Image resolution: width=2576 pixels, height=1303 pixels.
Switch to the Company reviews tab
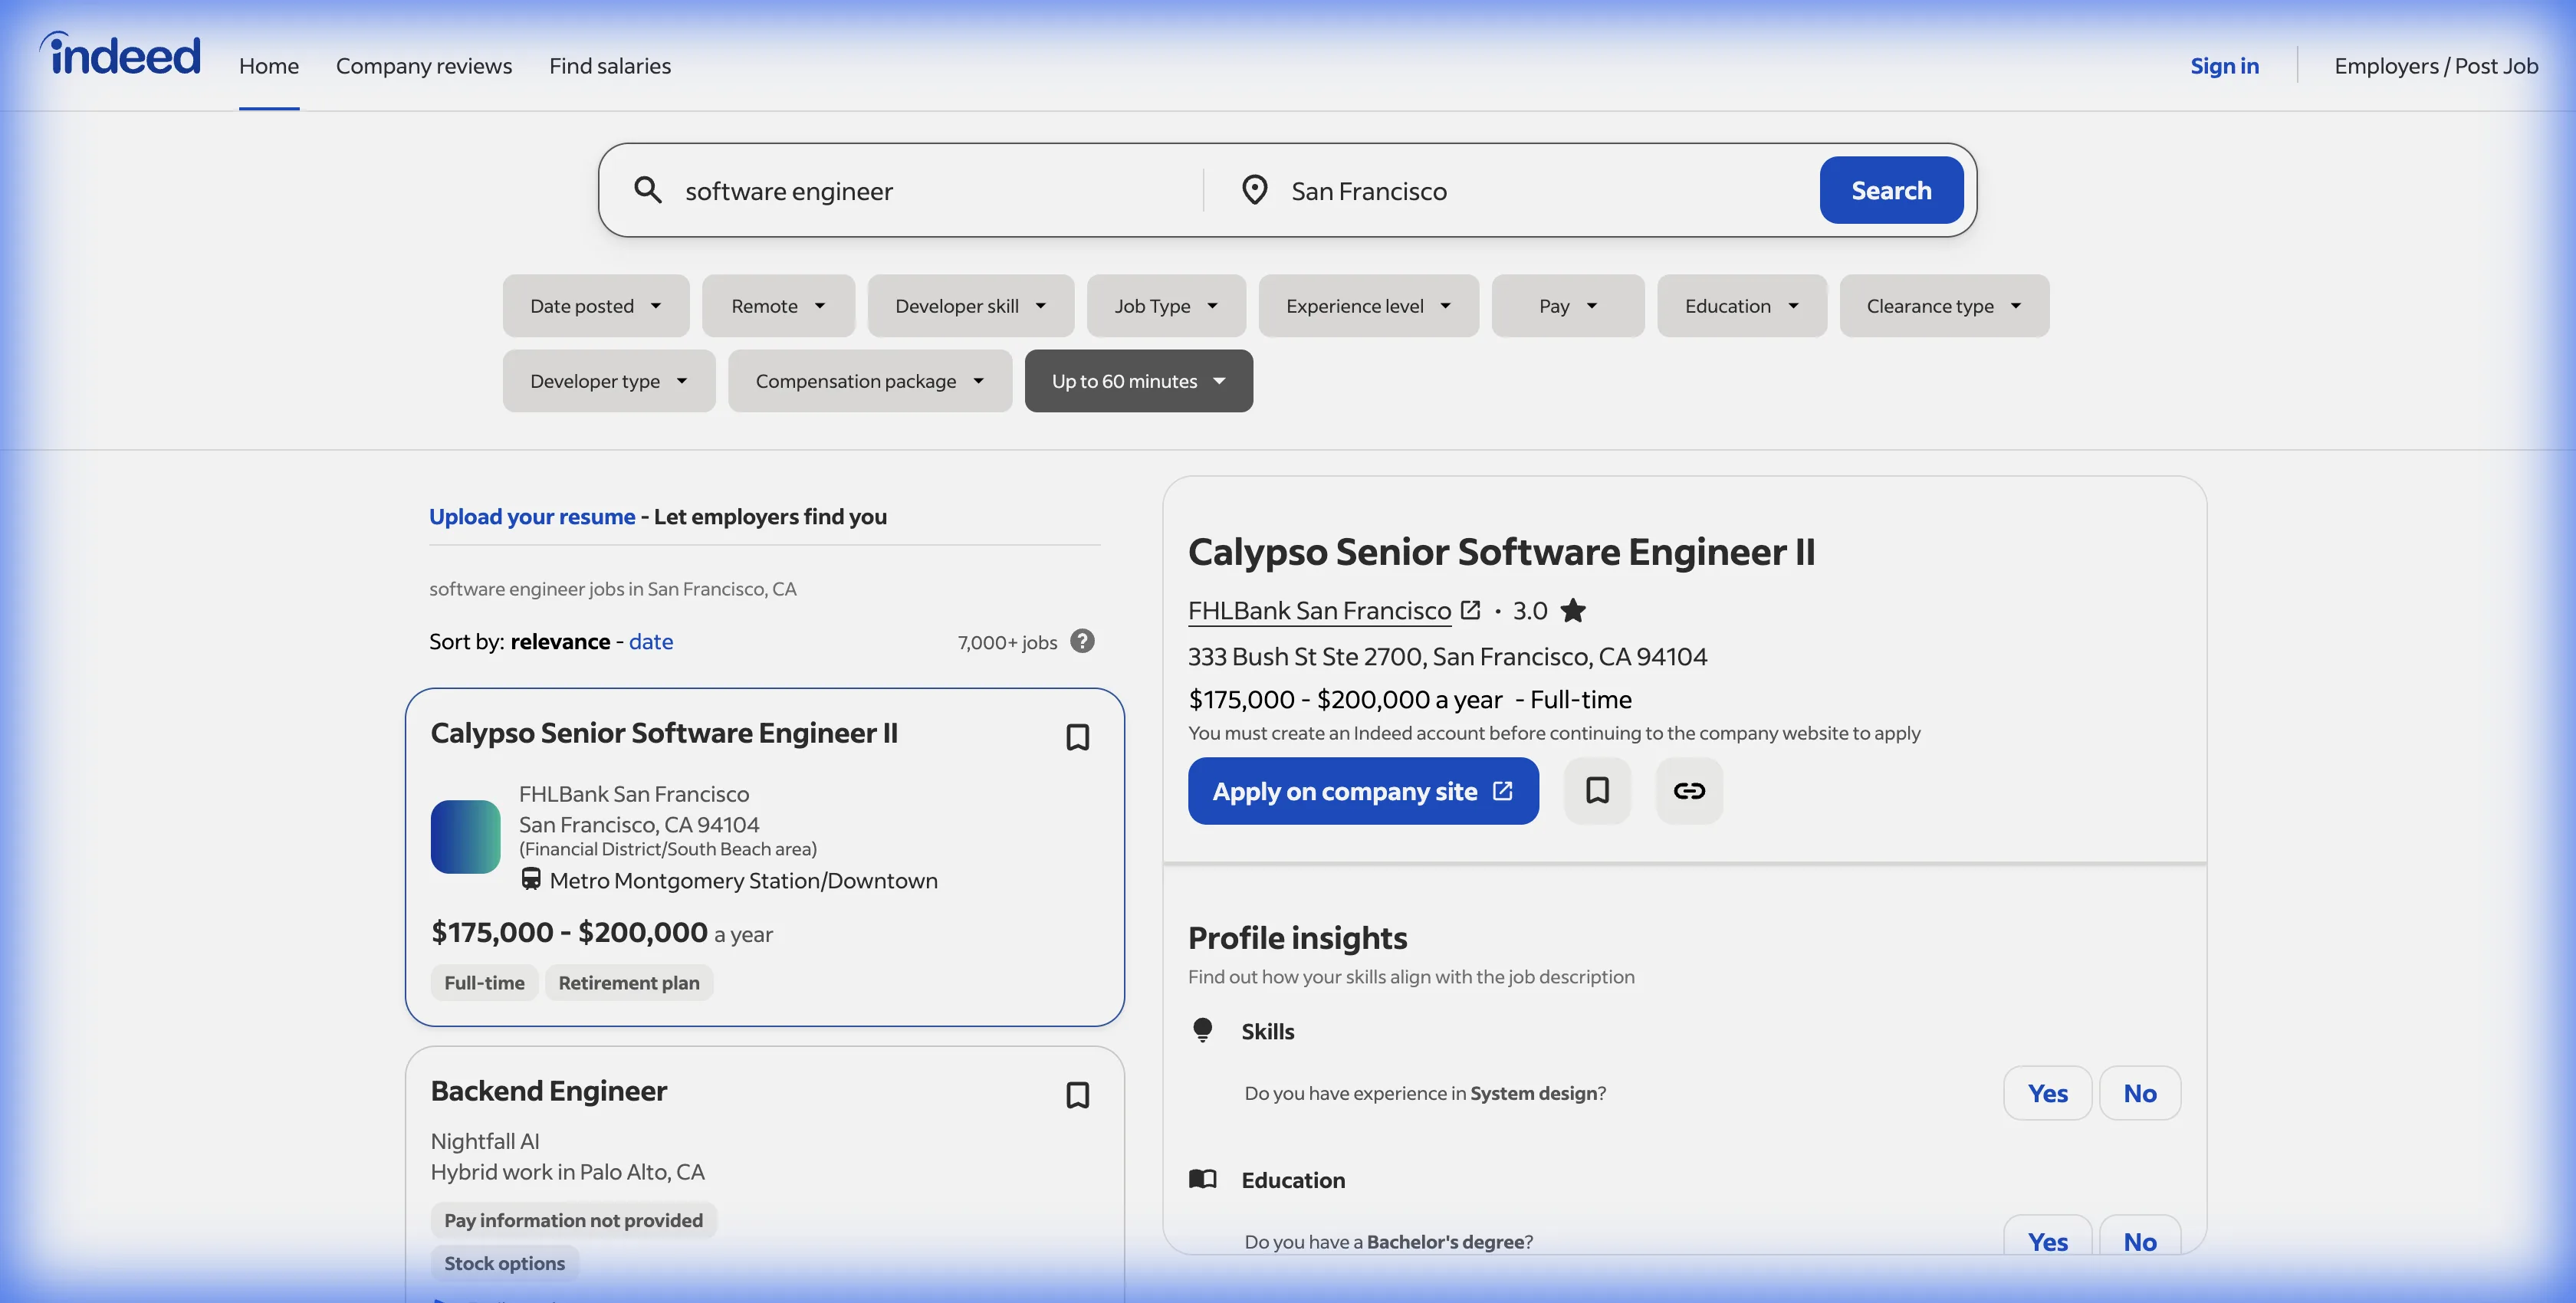tap(424, 65)
